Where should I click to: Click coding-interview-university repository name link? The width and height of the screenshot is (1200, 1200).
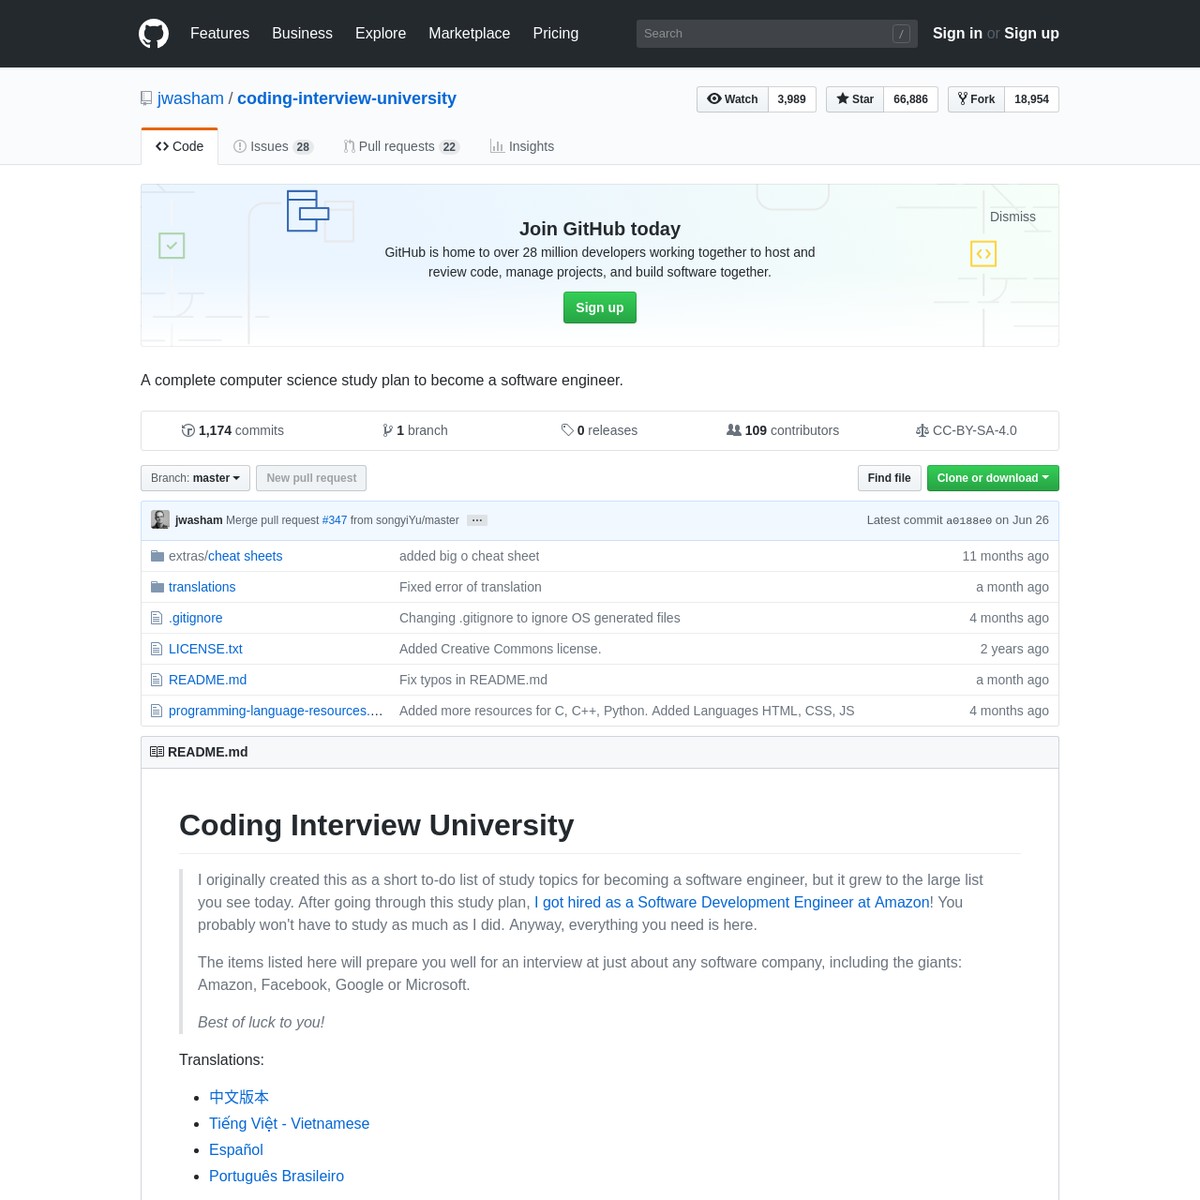point(347,98)
